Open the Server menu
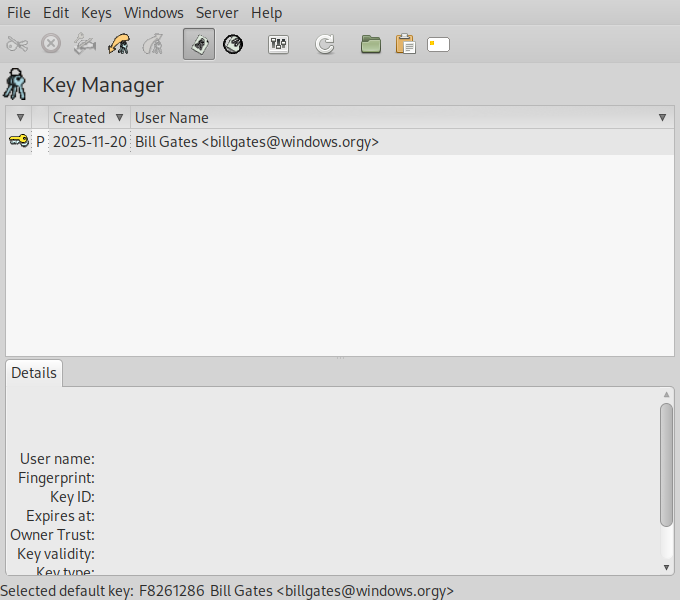The height and width of the screenshot is (600, 680). (x=217, y=13)
